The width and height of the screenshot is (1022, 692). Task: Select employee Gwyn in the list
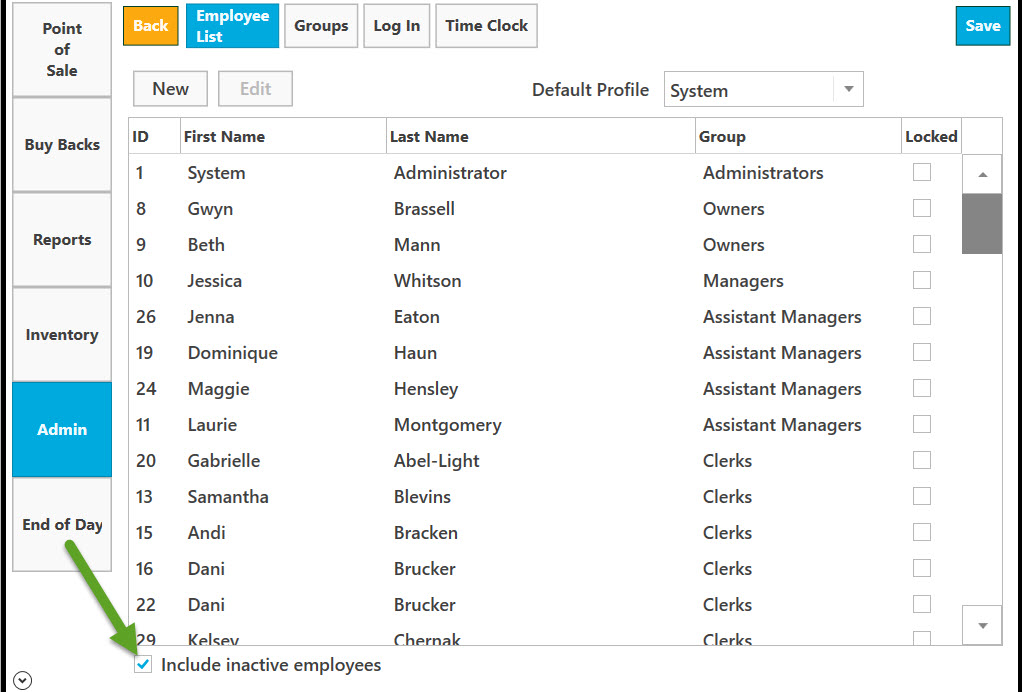210,209
